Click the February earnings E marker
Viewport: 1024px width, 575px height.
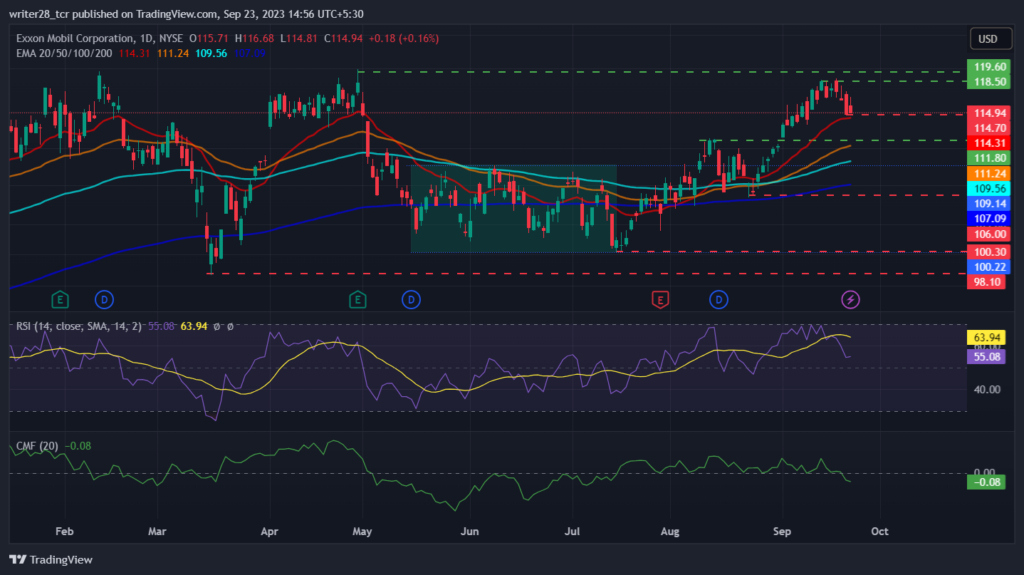coord(60,300)
